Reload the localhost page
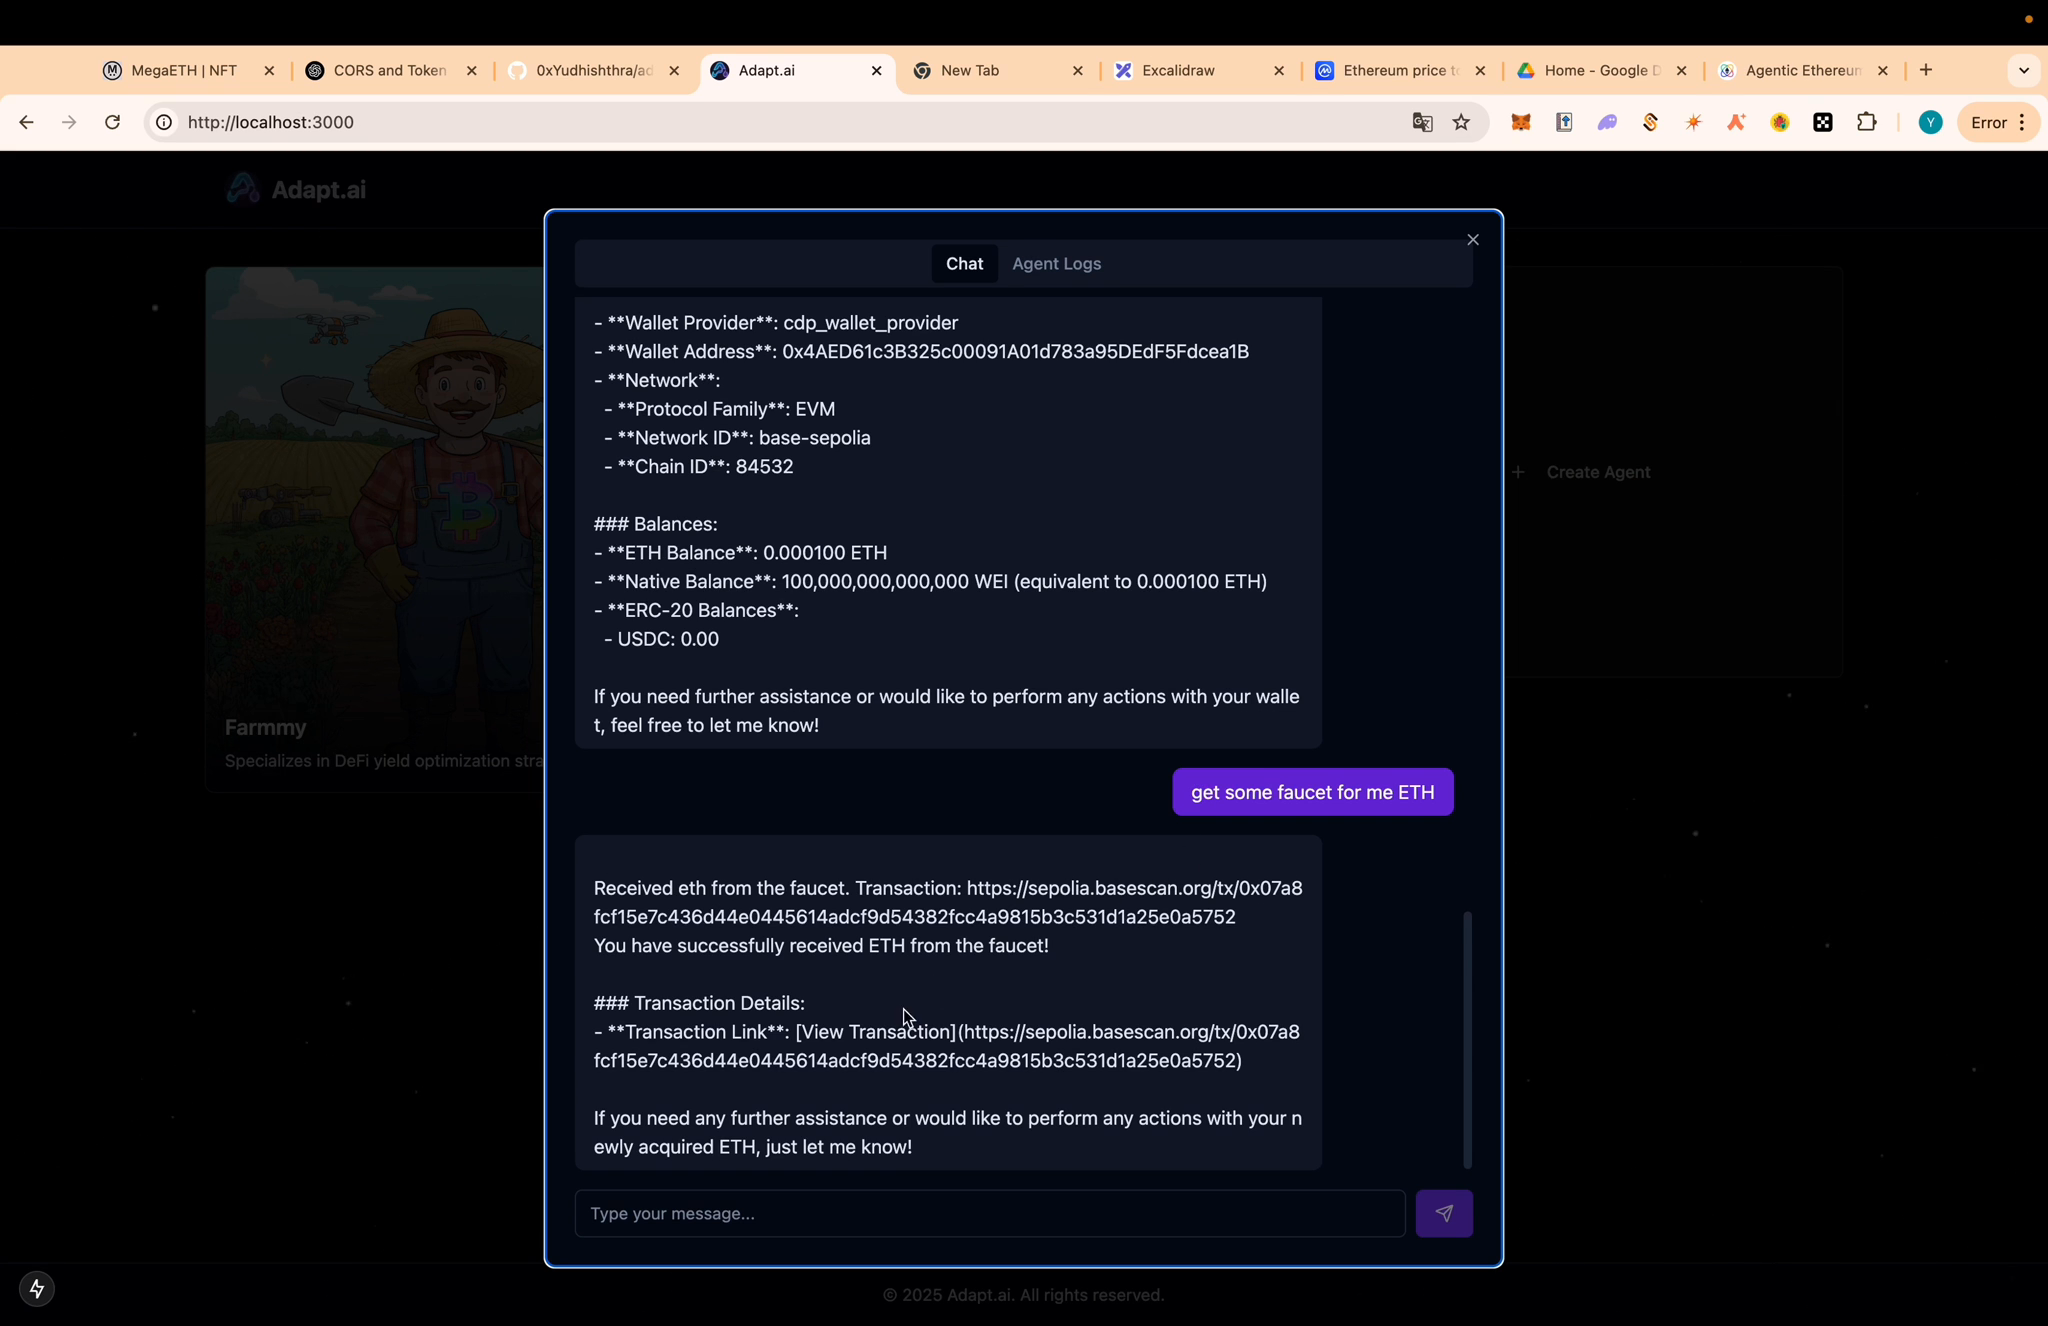2048x1326 pixels. tap(112, 122)
